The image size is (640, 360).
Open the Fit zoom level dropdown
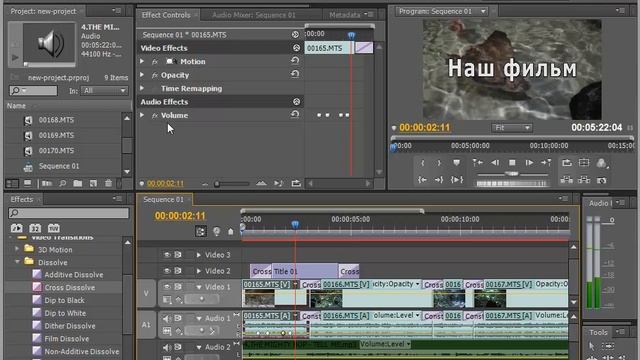(511, 128)
